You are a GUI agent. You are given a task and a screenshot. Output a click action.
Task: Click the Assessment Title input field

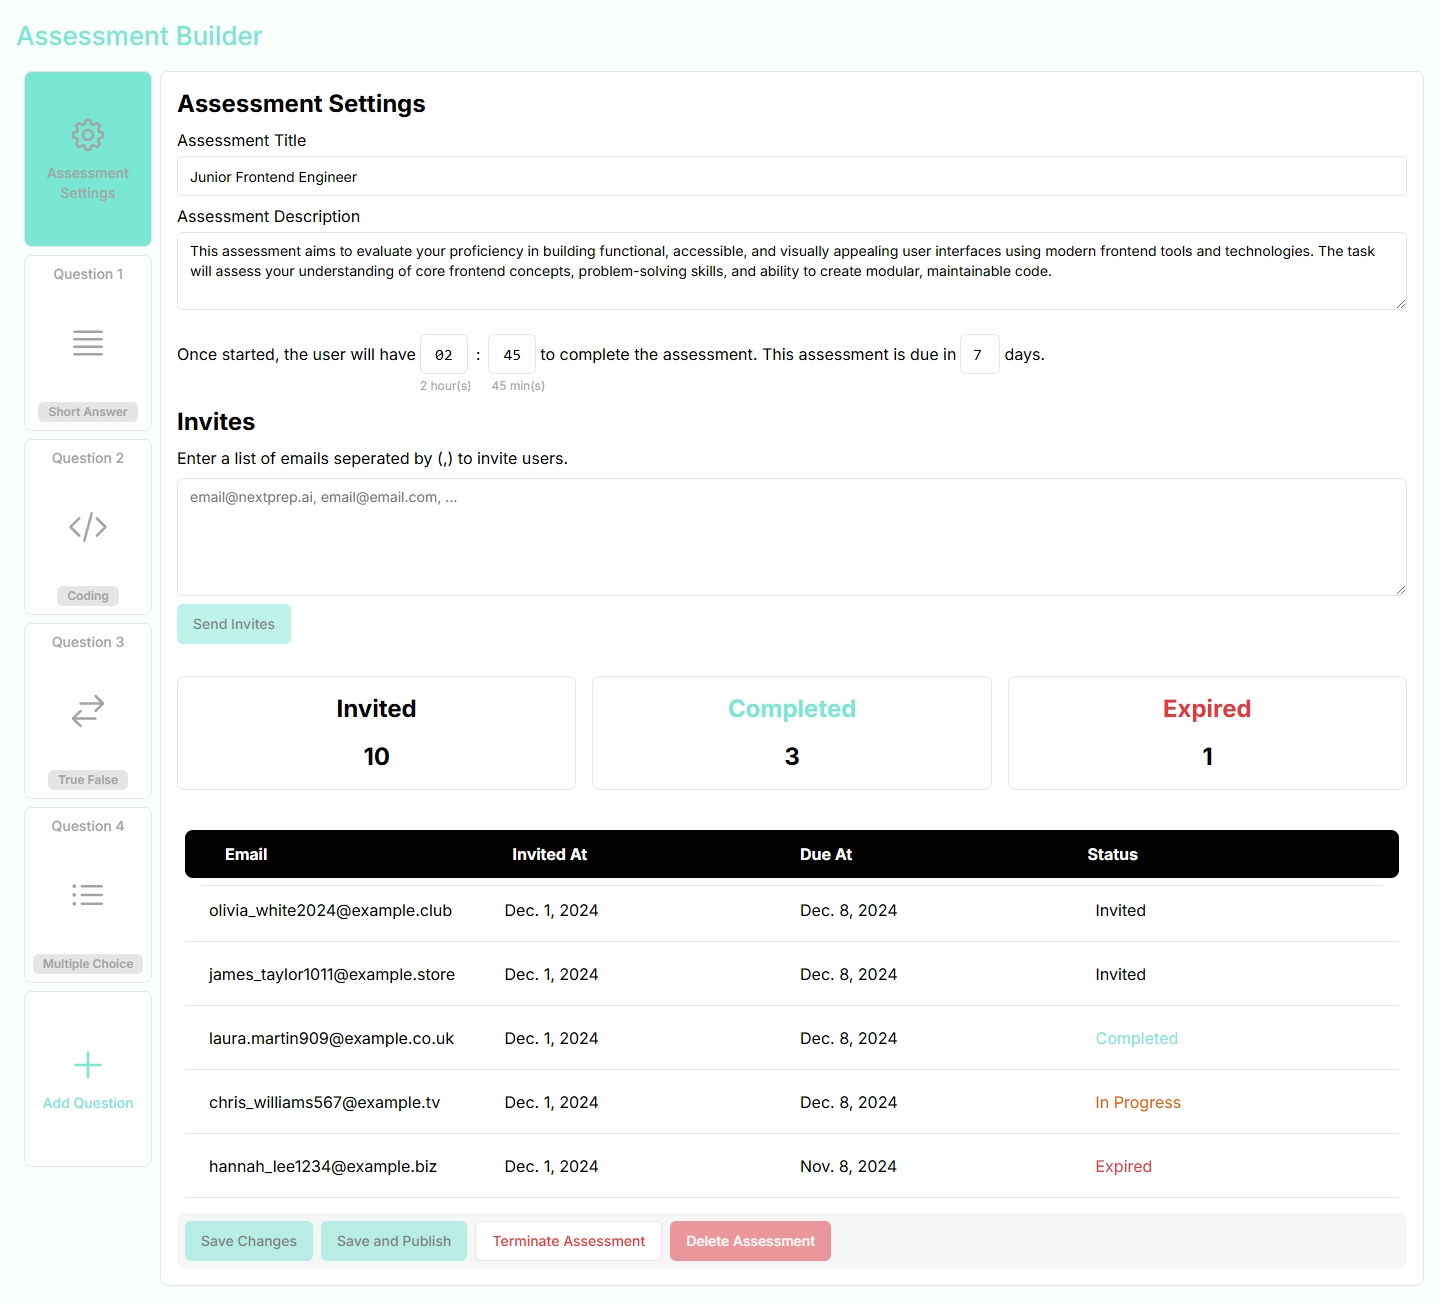[792, 176]
